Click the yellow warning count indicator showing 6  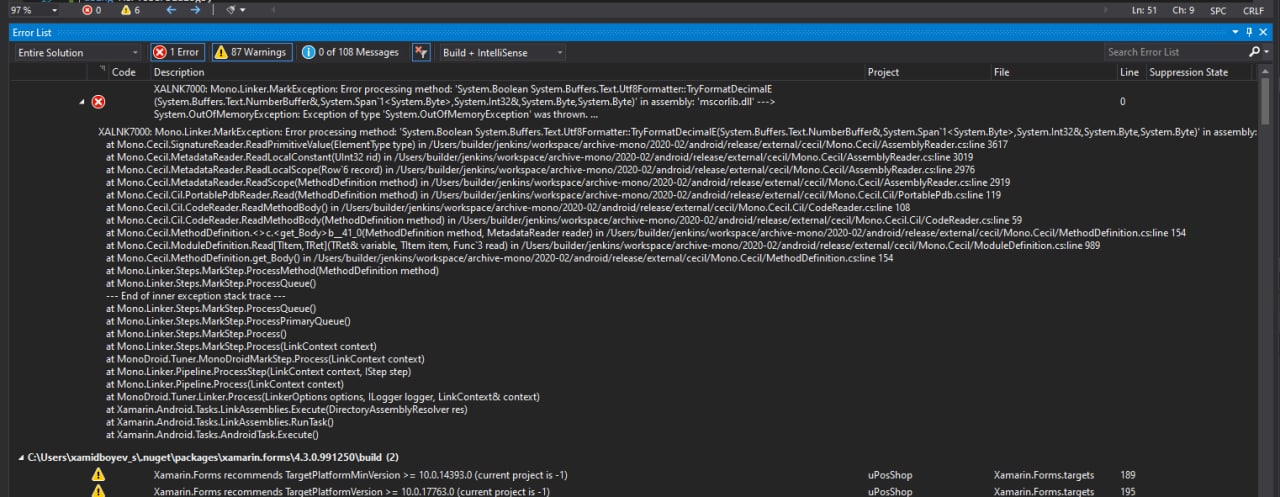click(130, 9)
